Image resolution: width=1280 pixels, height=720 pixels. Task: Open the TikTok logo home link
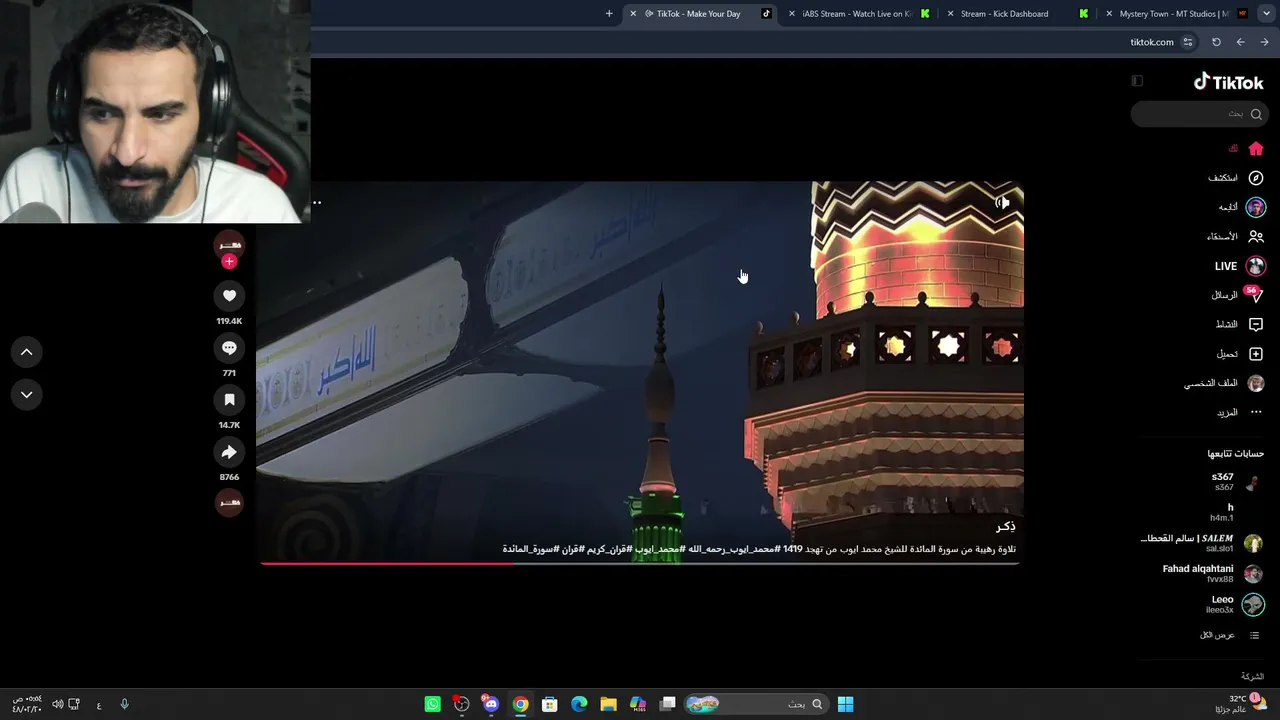tap(1229, 82)
